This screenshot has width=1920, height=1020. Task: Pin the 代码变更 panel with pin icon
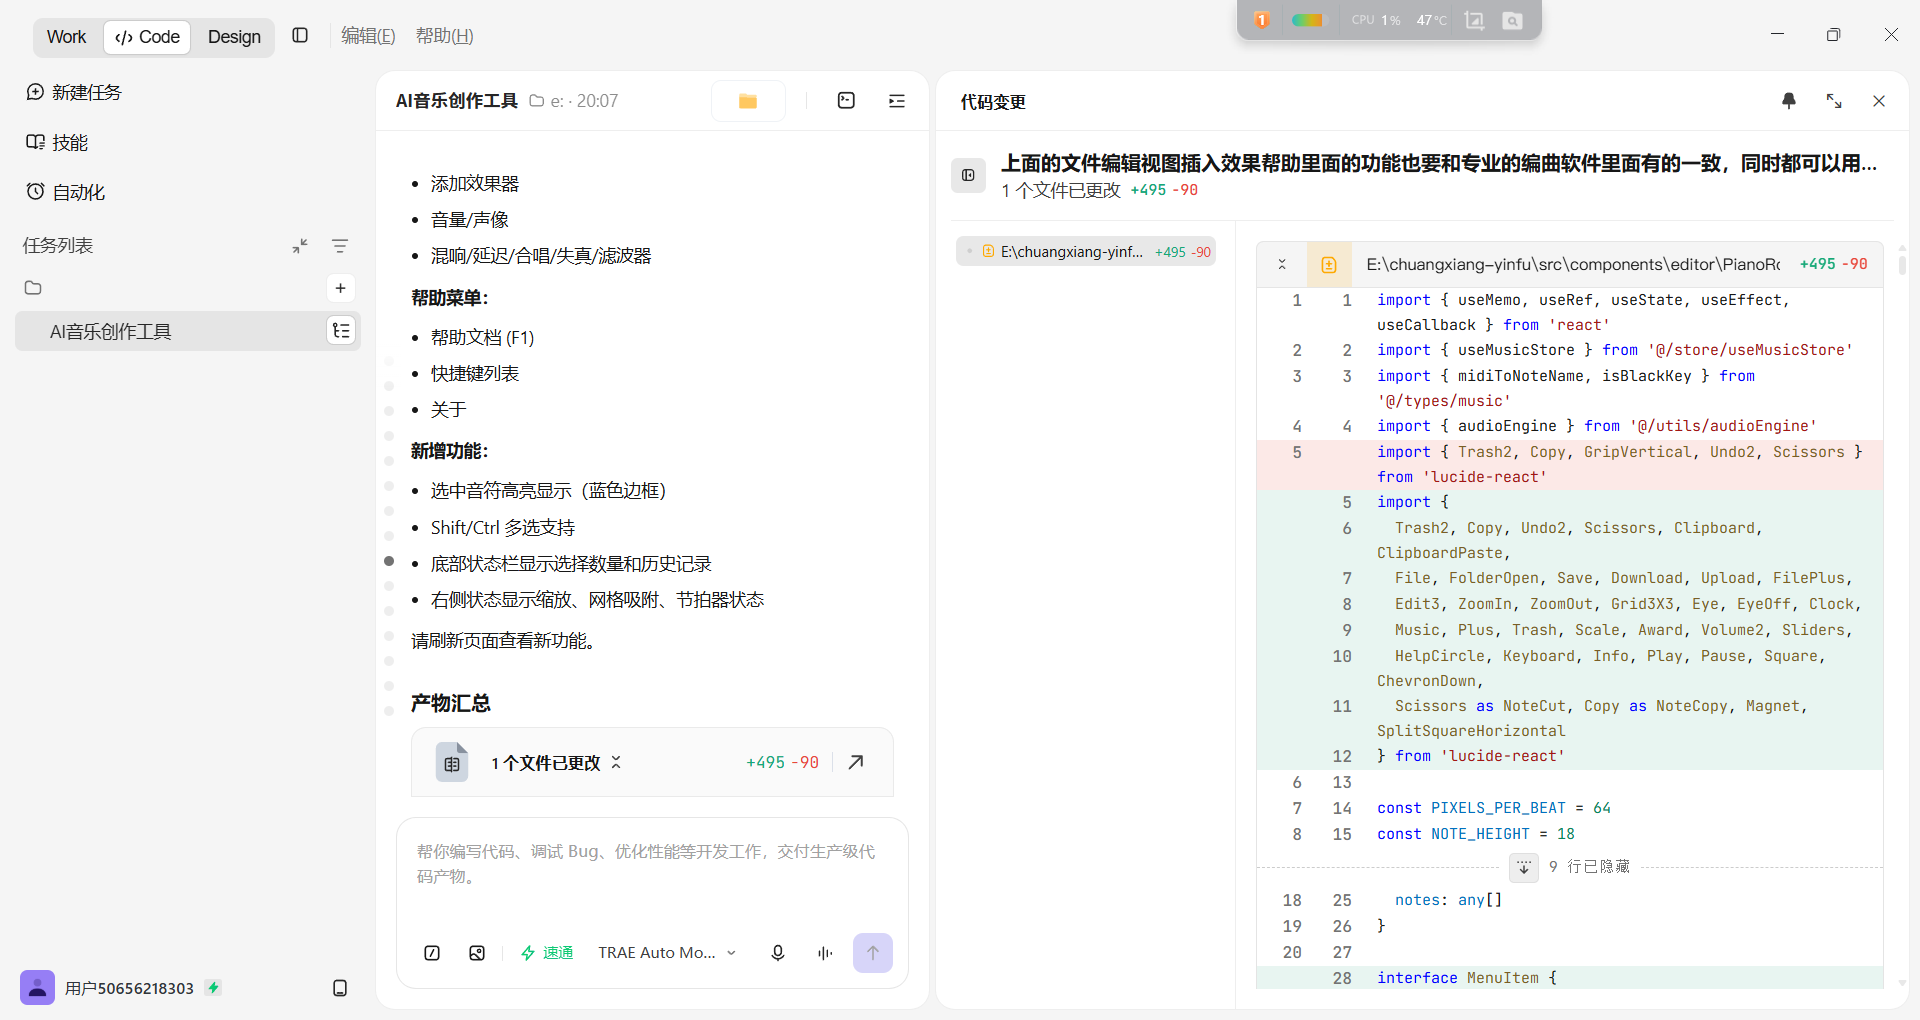(x=1789, y=101)
